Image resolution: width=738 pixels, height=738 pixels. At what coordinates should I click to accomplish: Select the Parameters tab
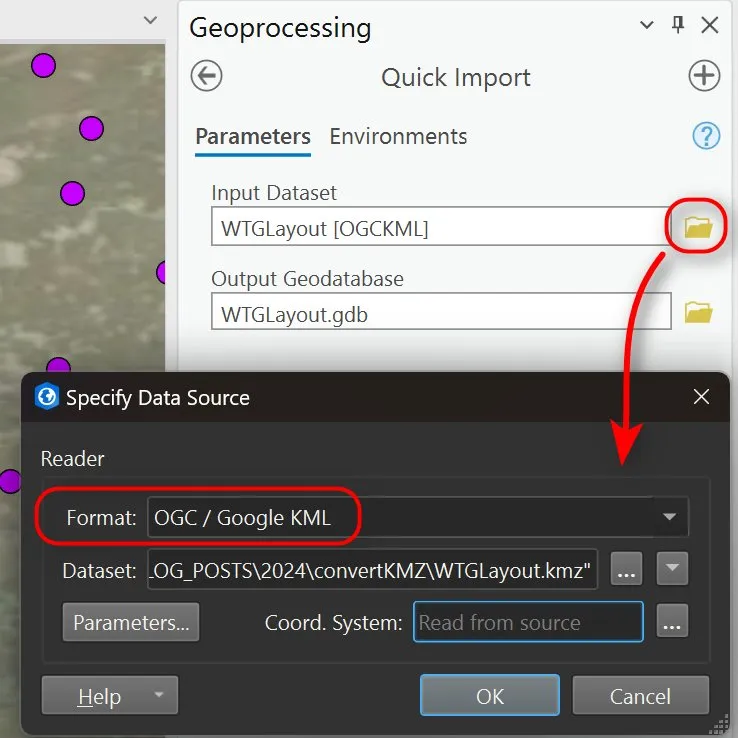[253, 137]
